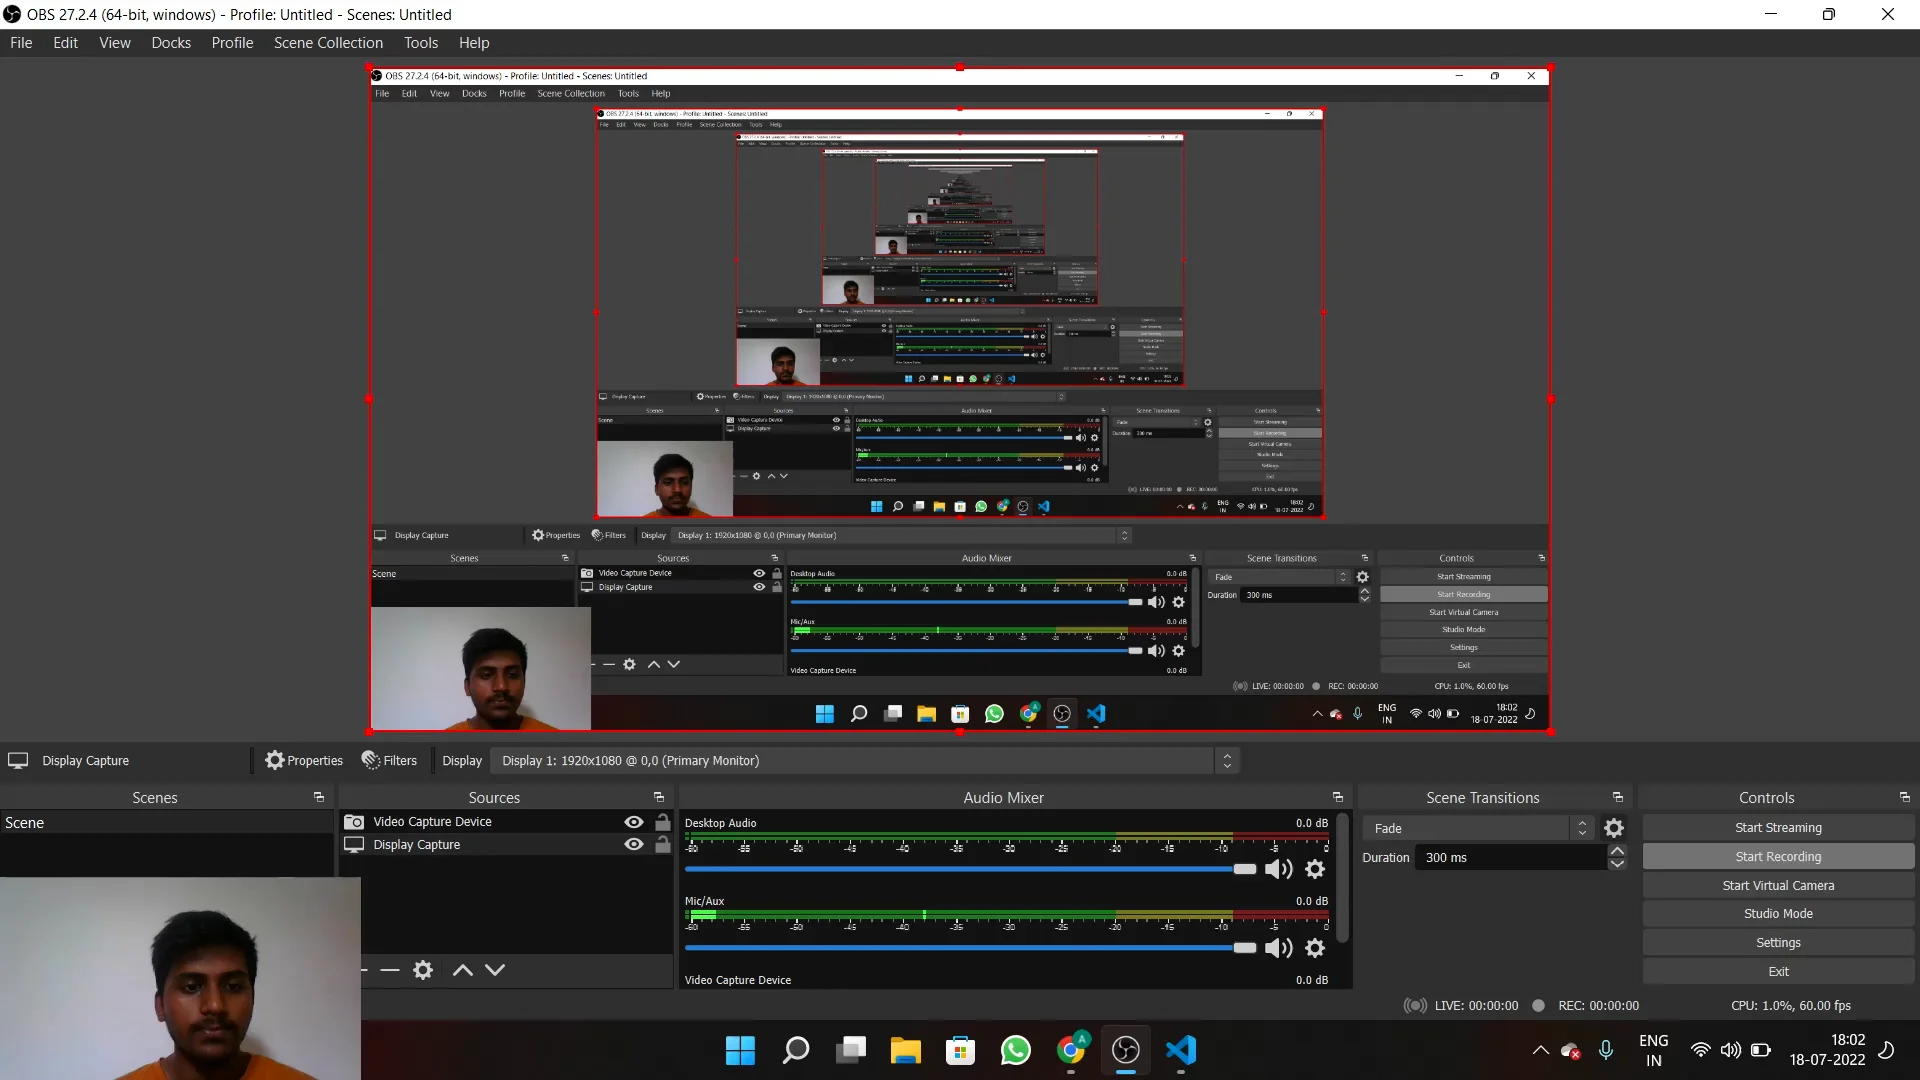
Task: Enable Studio Mode
Action: [1777, 913]
